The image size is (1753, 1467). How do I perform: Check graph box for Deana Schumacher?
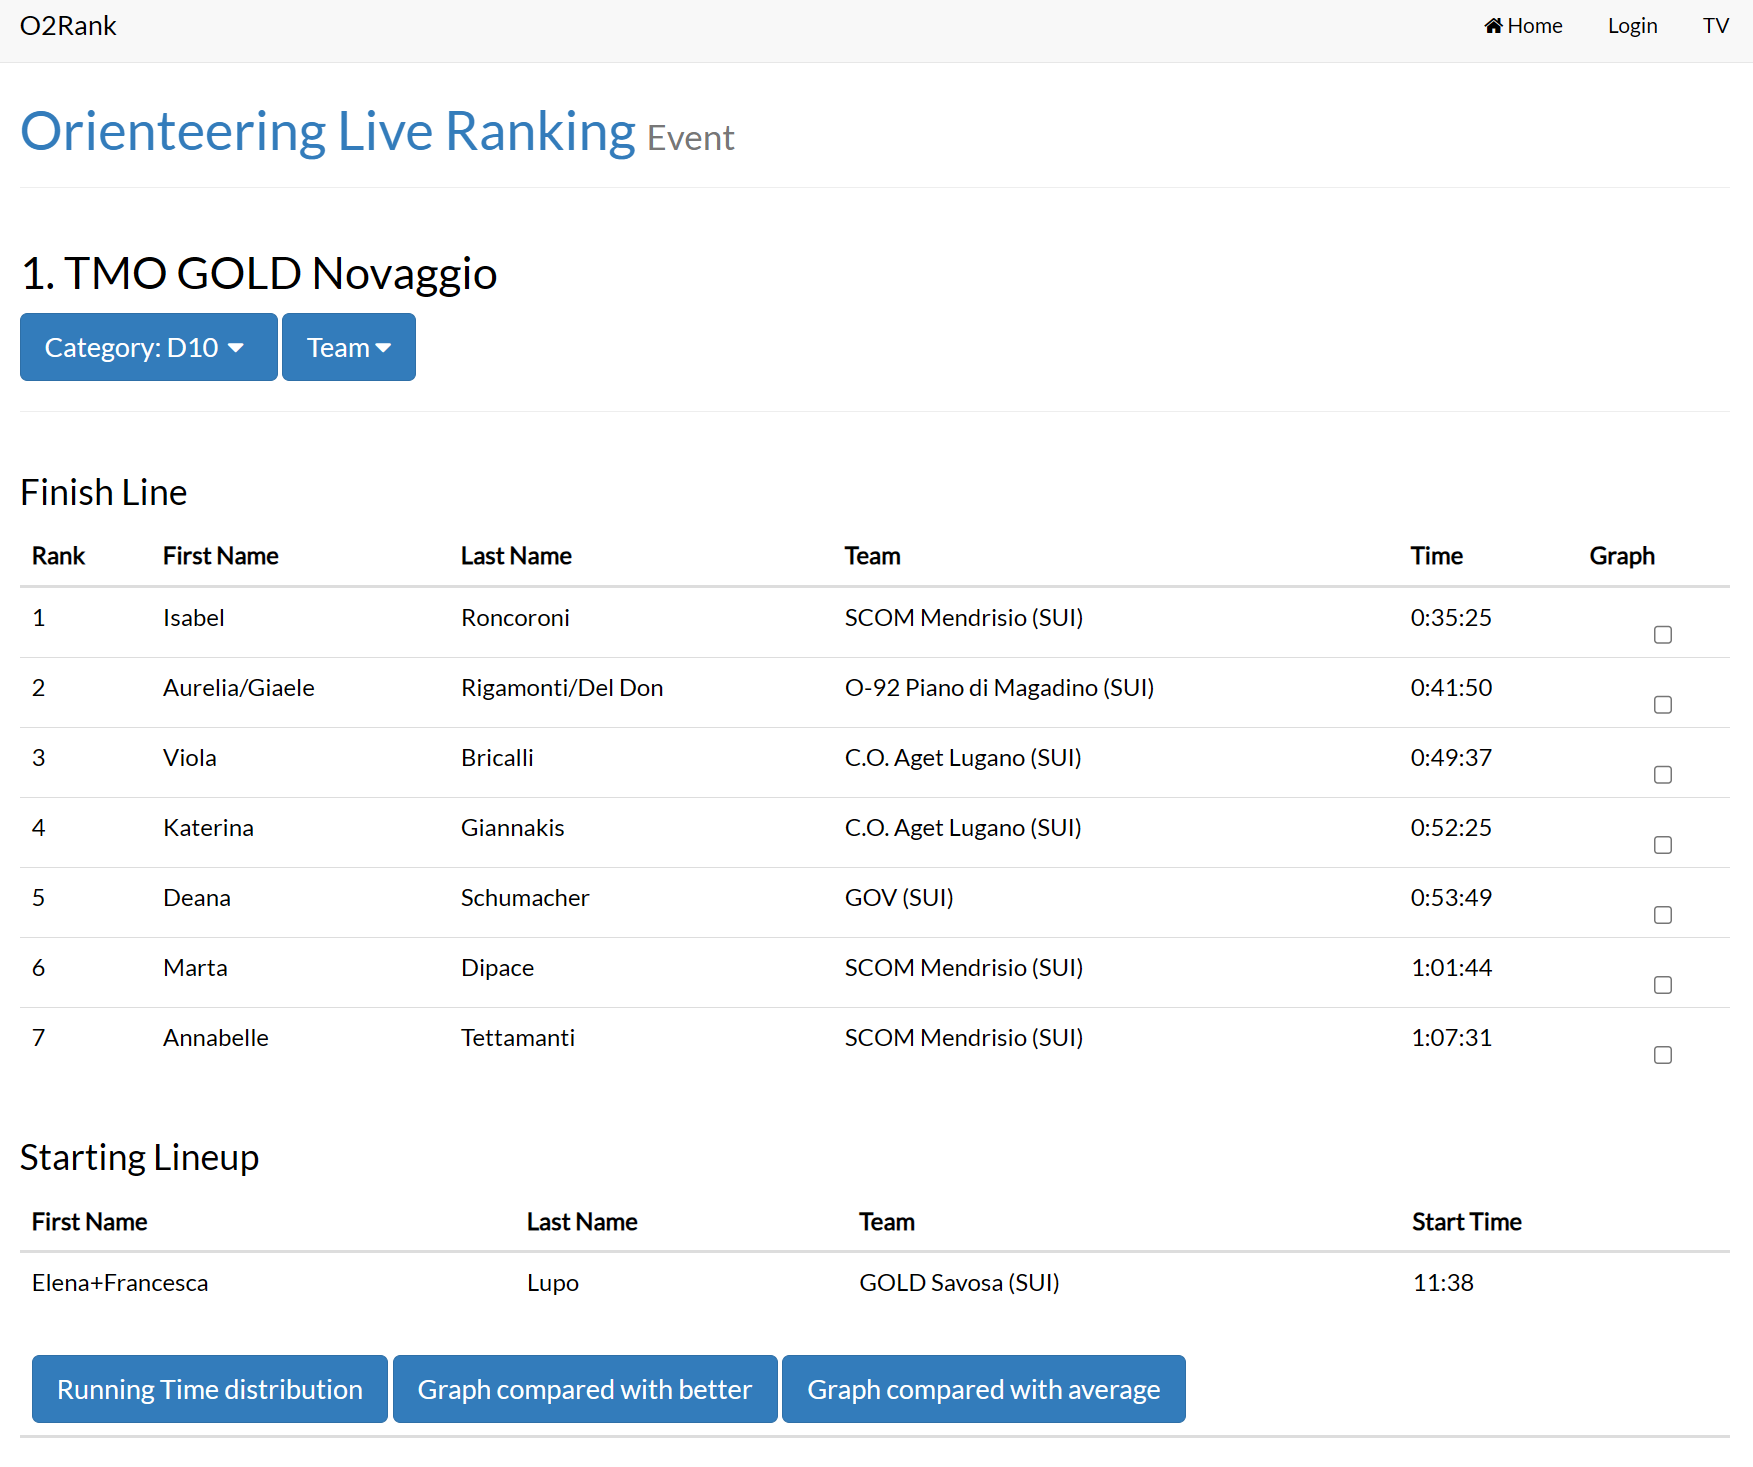[x=1663, y=915]
